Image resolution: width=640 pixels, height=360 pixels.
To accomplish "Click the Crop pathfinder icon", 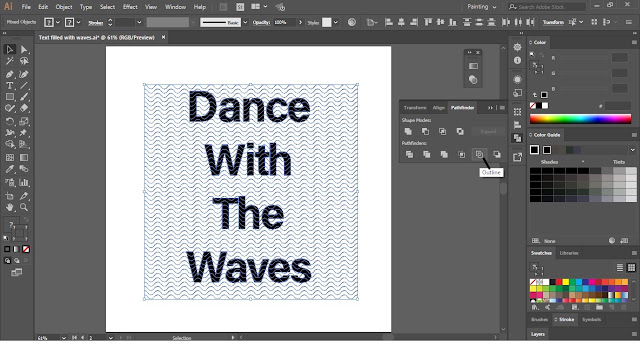I will (462, 154).
